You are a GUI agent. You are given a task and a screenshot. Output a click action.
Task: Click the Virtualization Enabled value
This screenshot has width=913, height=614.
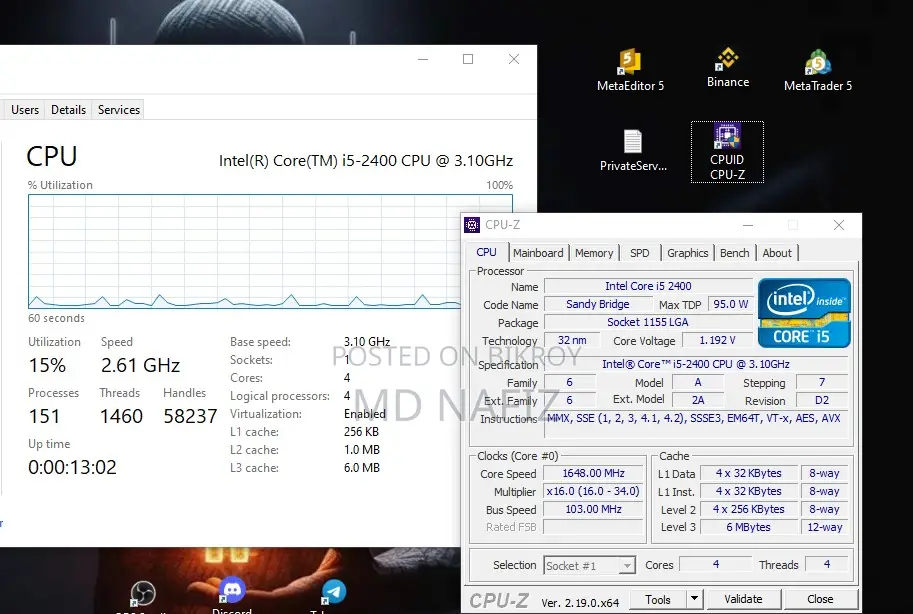(365, 414)
